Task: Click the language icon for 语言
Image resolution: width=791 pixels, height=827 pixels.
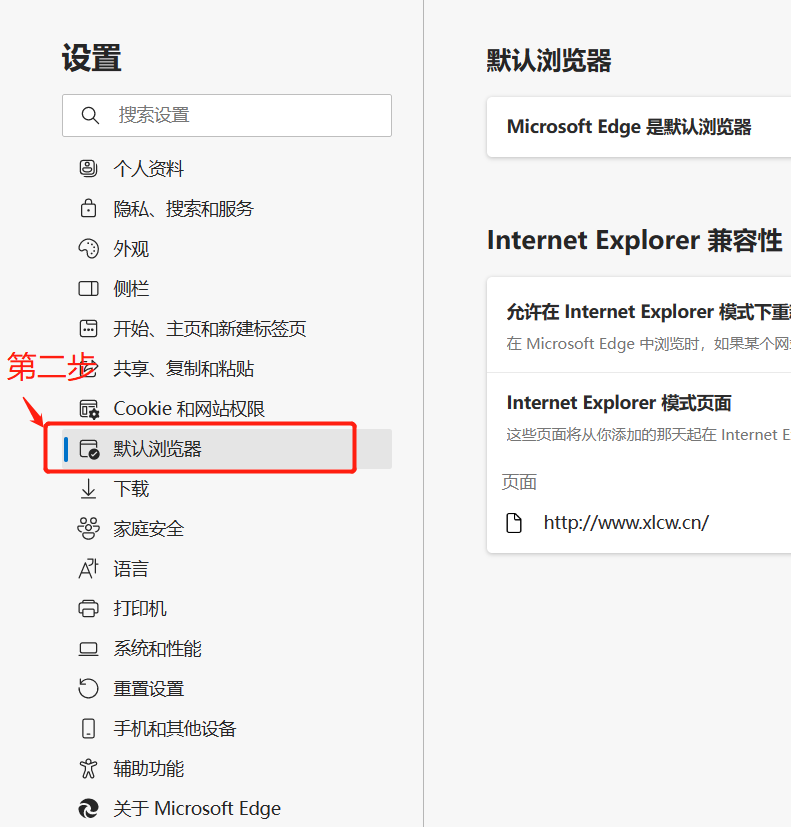Action: pyautogui.click(x=88, y=569)
